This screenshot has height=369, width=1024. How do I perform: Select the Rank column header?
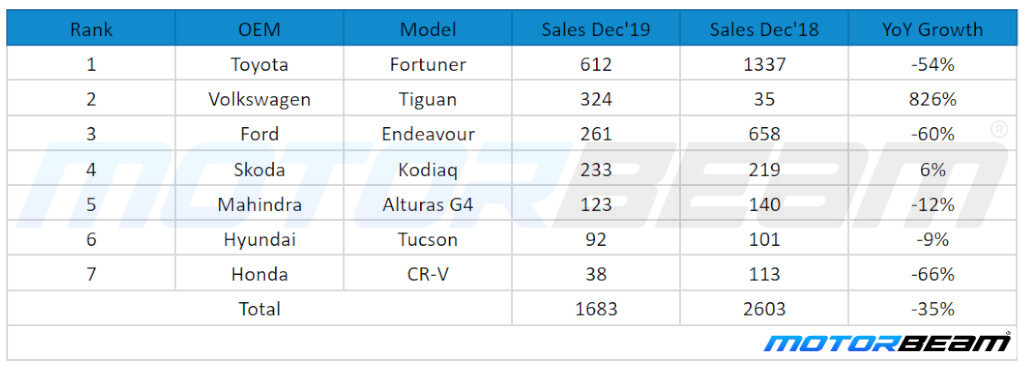pyautogui.click(x=91, y=29)
